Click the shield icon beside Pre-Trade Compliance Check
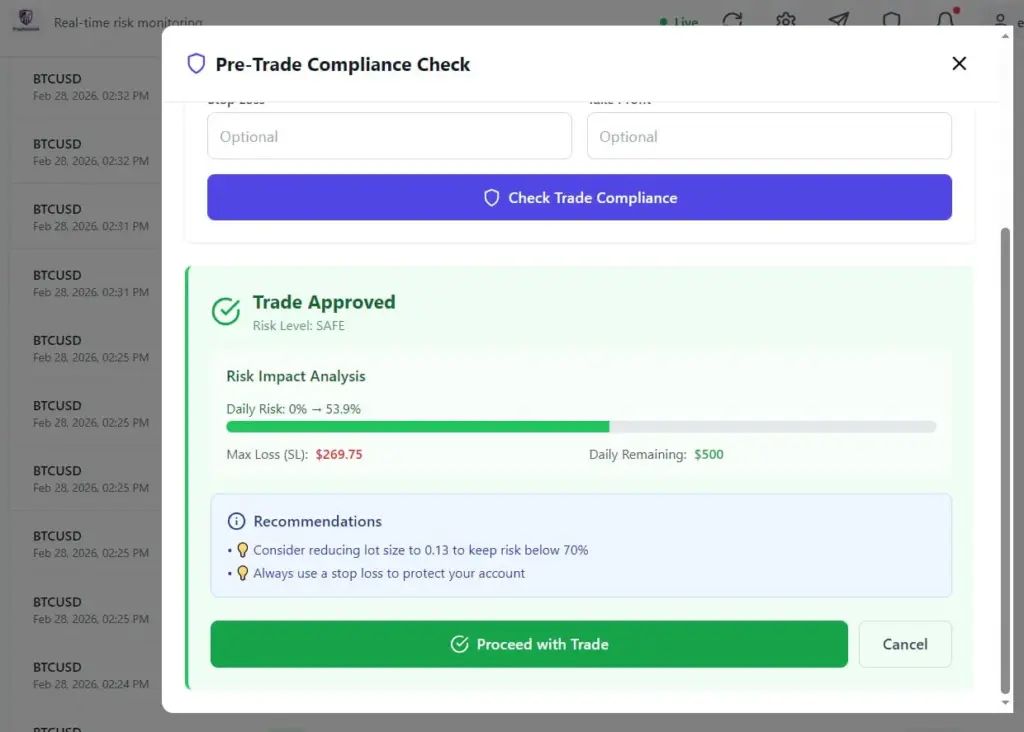This screenshot has width=1024, height=732. 196,63
